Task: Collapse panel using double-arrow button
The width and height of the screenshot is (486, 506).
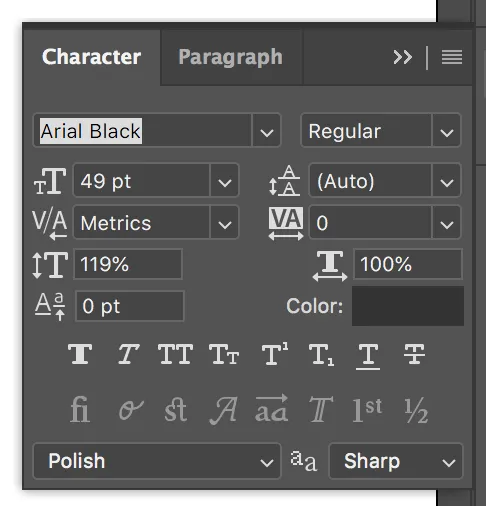Action: click(403, 57)
